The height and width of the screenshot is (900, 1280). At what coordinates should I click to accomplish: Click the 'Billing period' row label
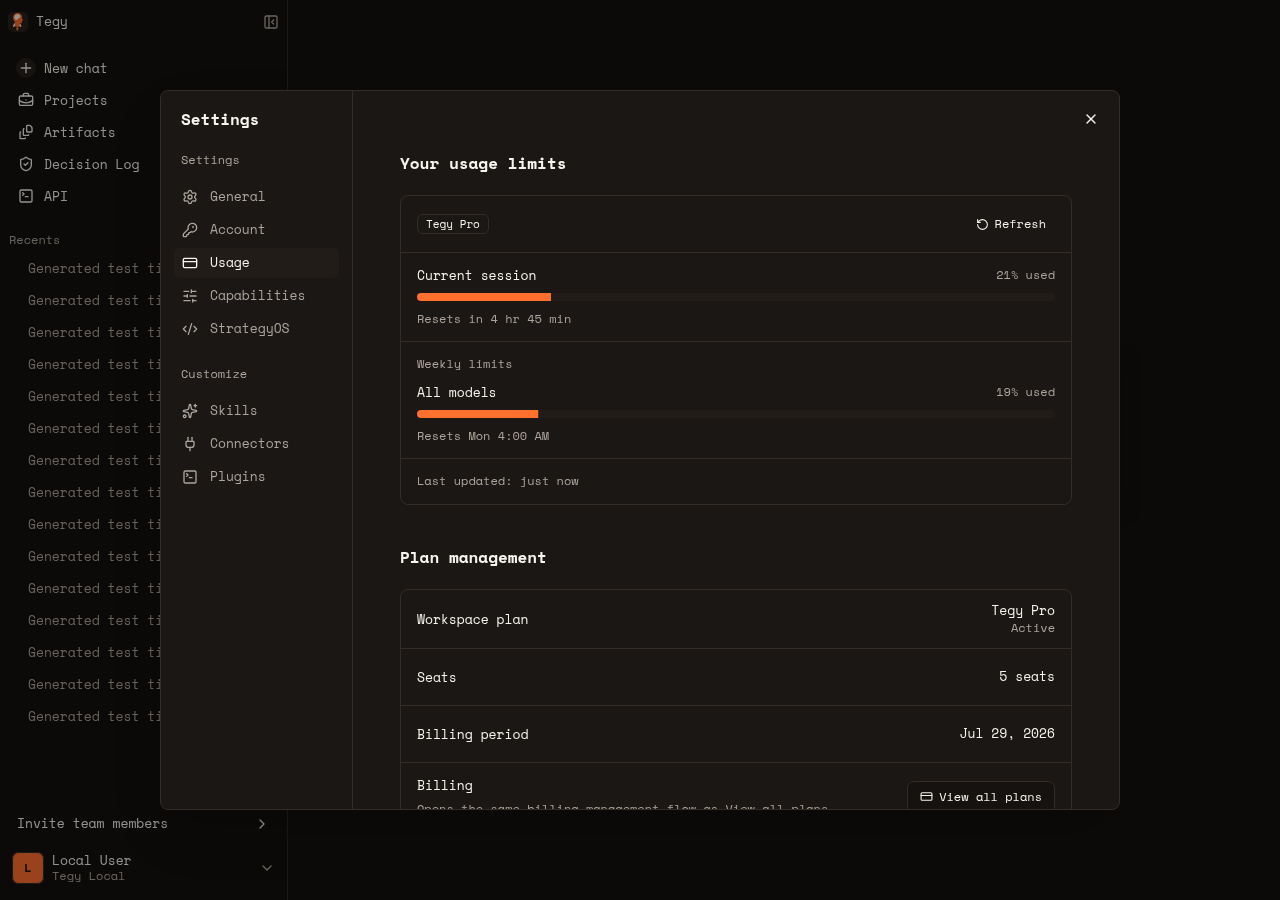pos(472,734)
